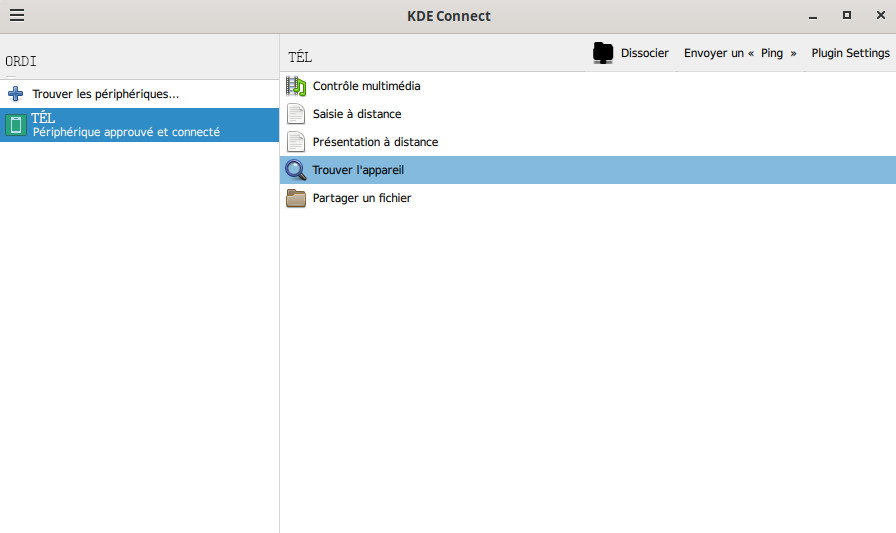Open the hamburger menu
The height and width of the screenshot is (533, 896).
point(17,16)
